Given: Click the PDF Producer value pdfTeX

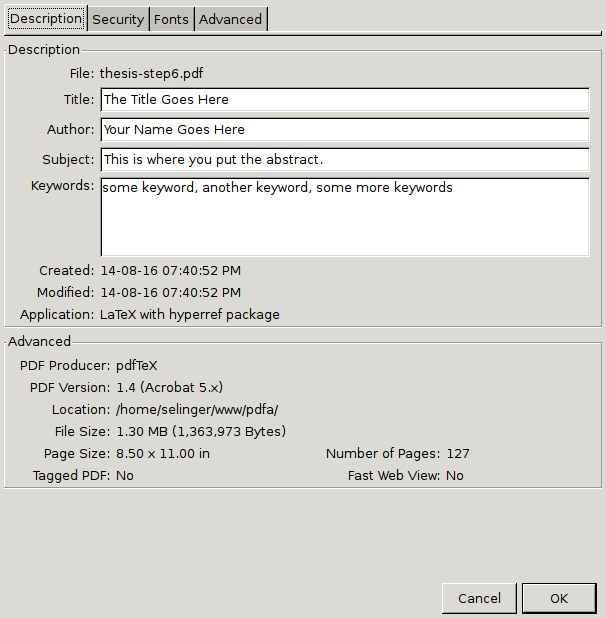Looking at the screenshot, I should point(137,366).
